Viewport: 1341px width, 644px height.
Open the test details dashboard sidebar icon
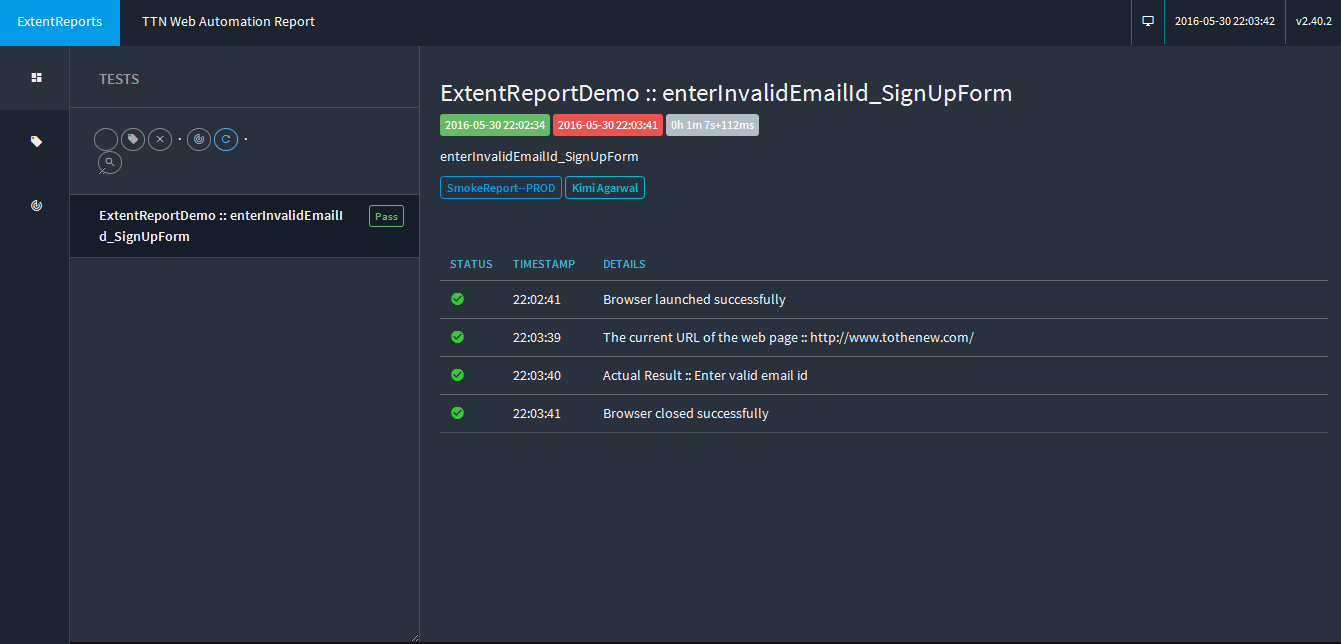[36, 77]
